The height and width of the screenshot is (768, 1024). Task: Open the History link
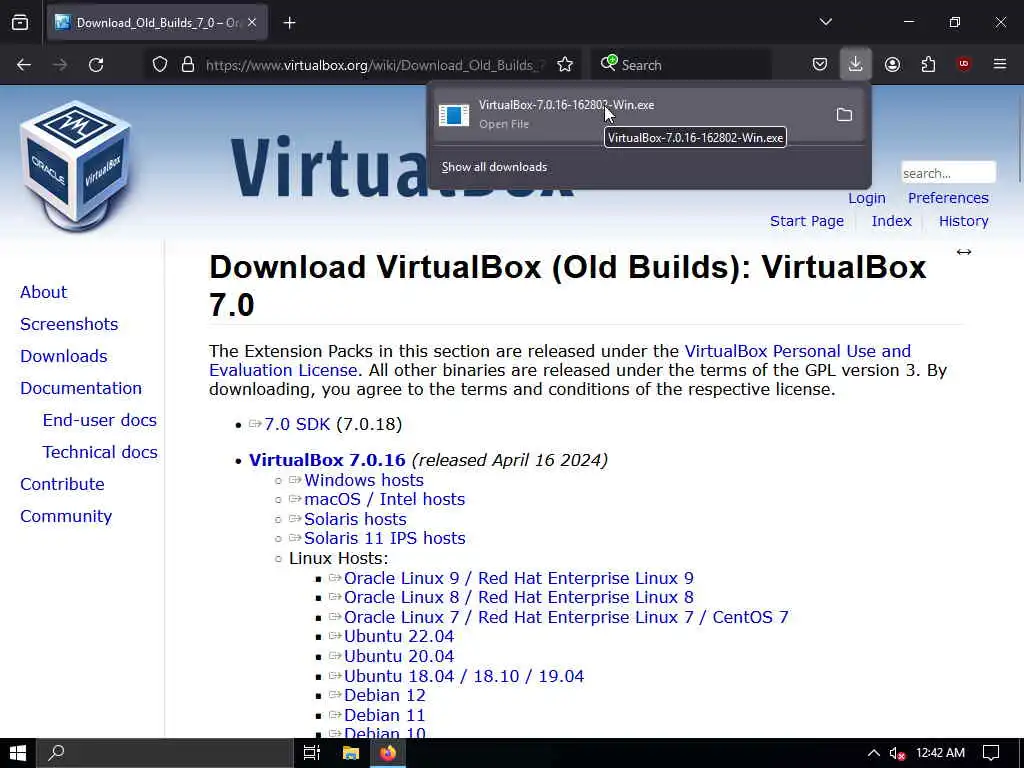(x=963, y=221)
